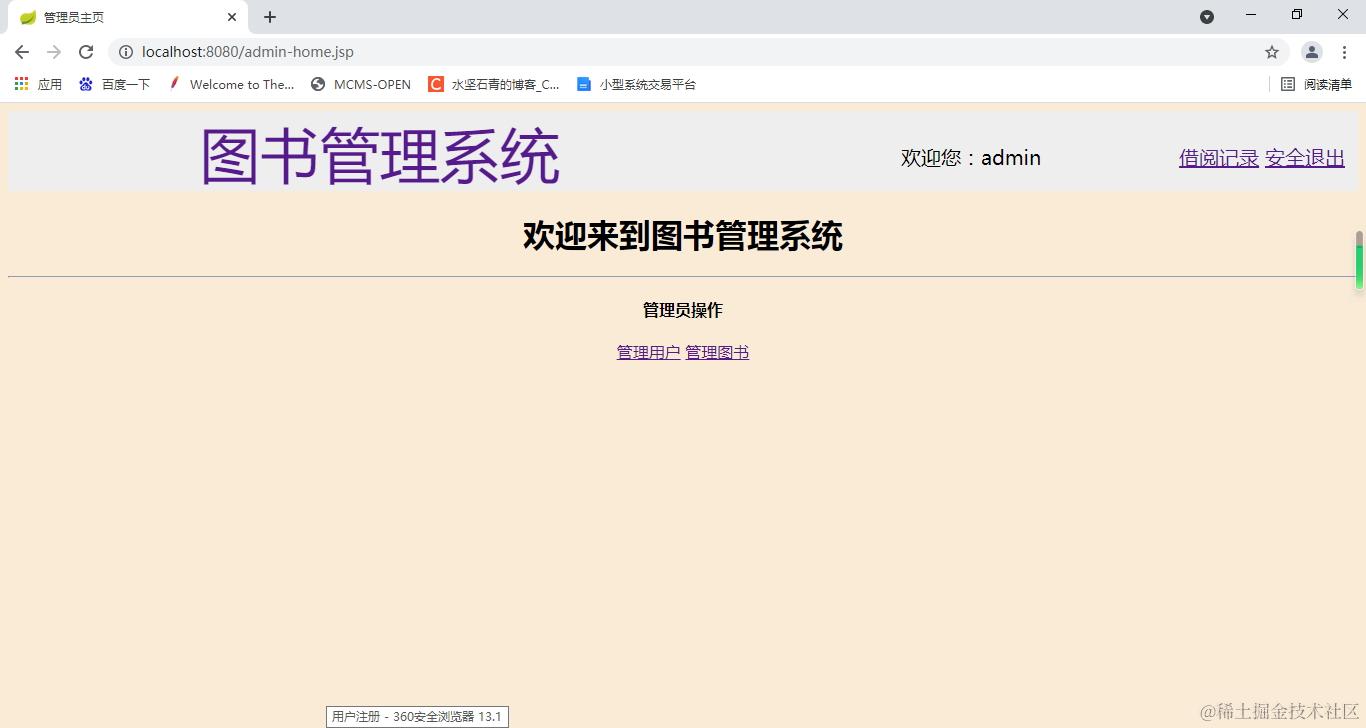Open a new tab with the plus button
This screenshot has height=728, width=1366.
pyautogui.click(x=268, y=17)
